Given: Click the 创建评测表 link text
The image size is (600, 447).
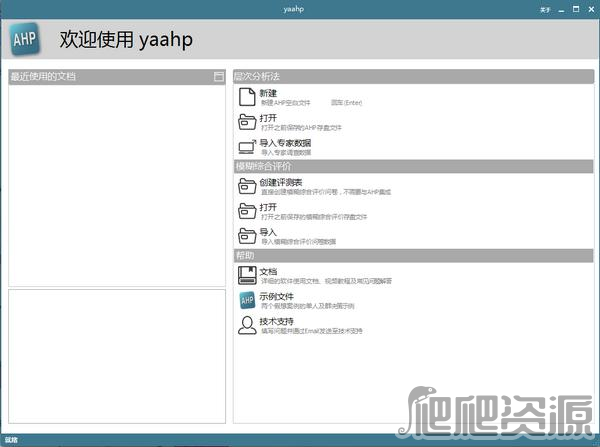Looking at the screenshot, I should pyautogui.click(x=281, y=182).
